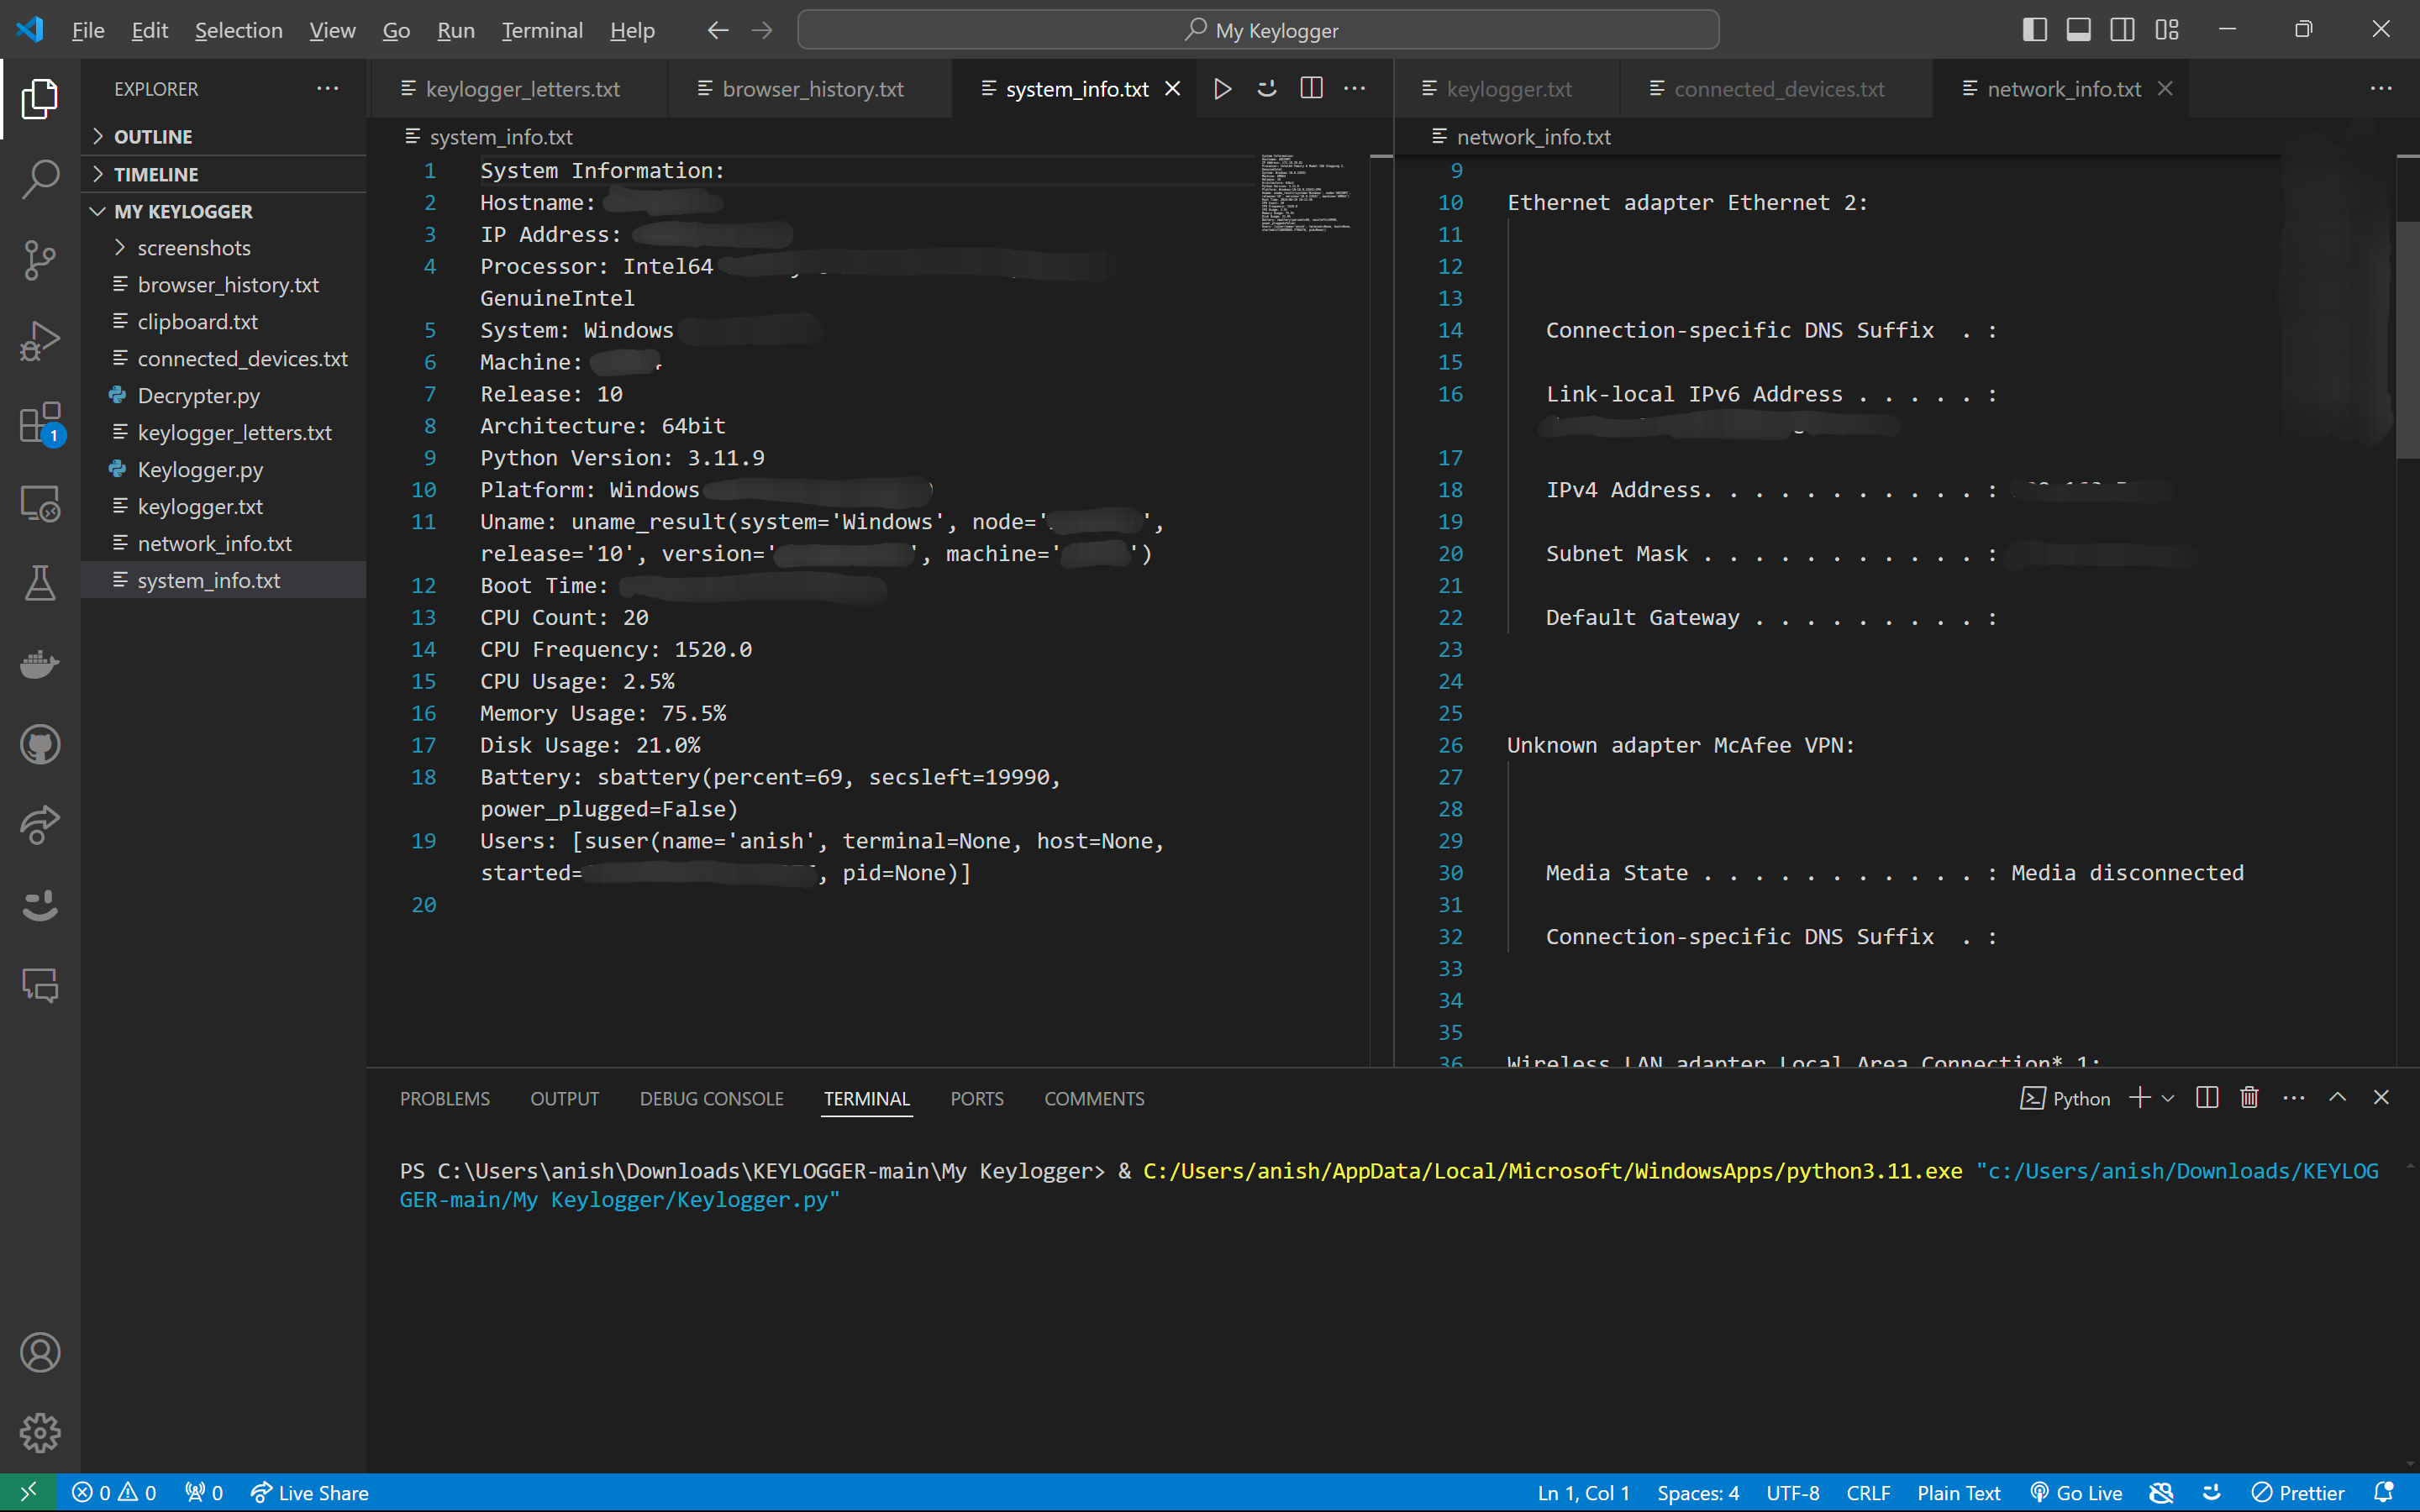This screenshot has width=2420, height=1512.
Task: Open the Run and Debug view
Action: (40, 341)
